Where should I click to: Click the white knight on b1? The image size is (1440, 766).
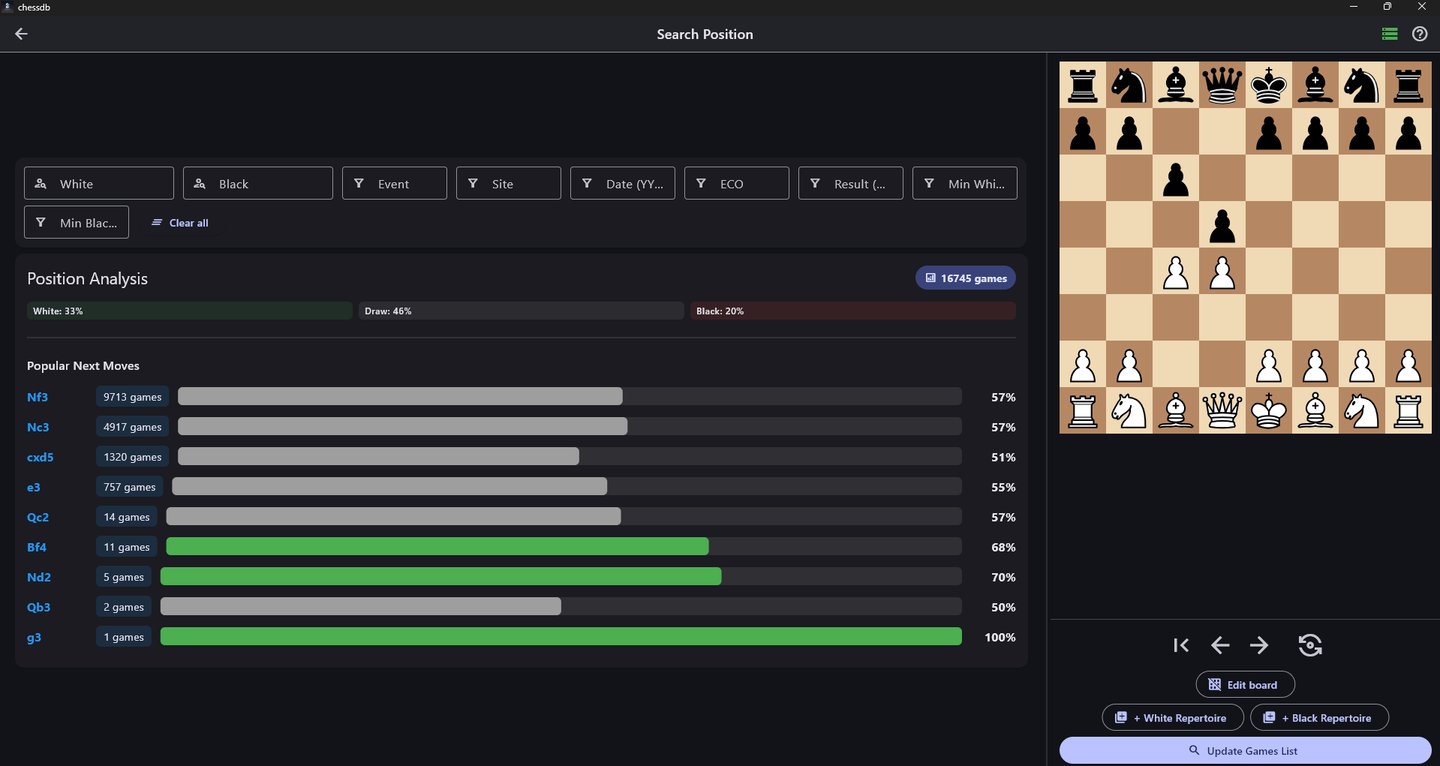click(x=1129, y=410)
